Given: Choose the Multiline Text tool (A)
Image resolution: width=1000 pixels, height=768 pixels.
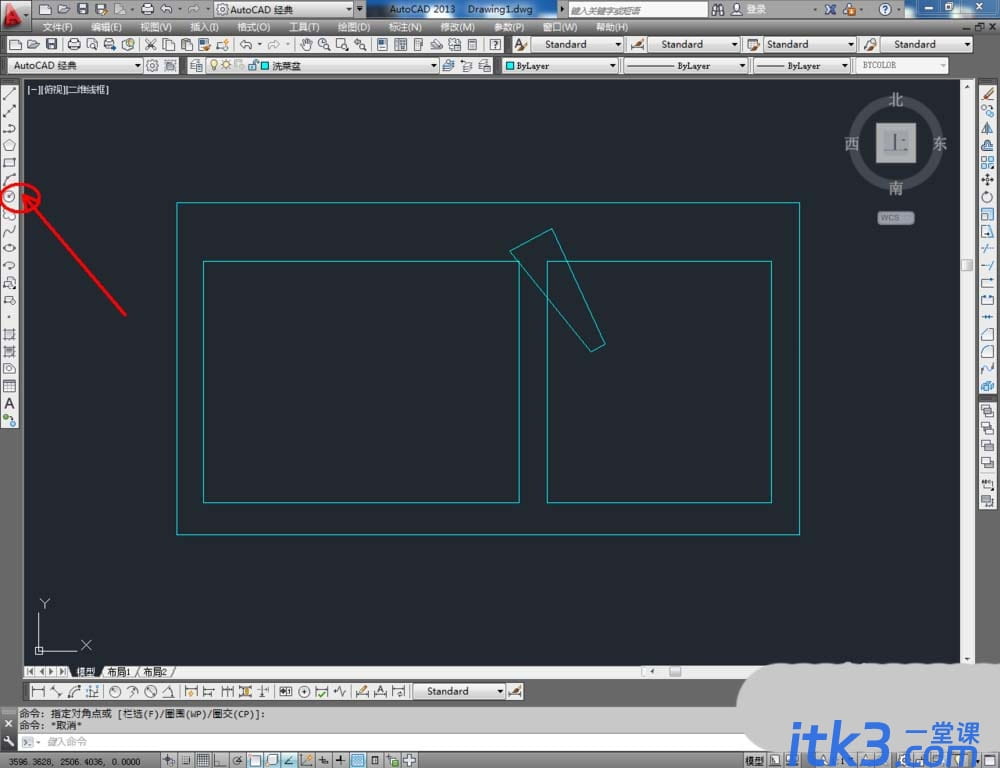Looking at the screenshot, I should pos(10,403).
